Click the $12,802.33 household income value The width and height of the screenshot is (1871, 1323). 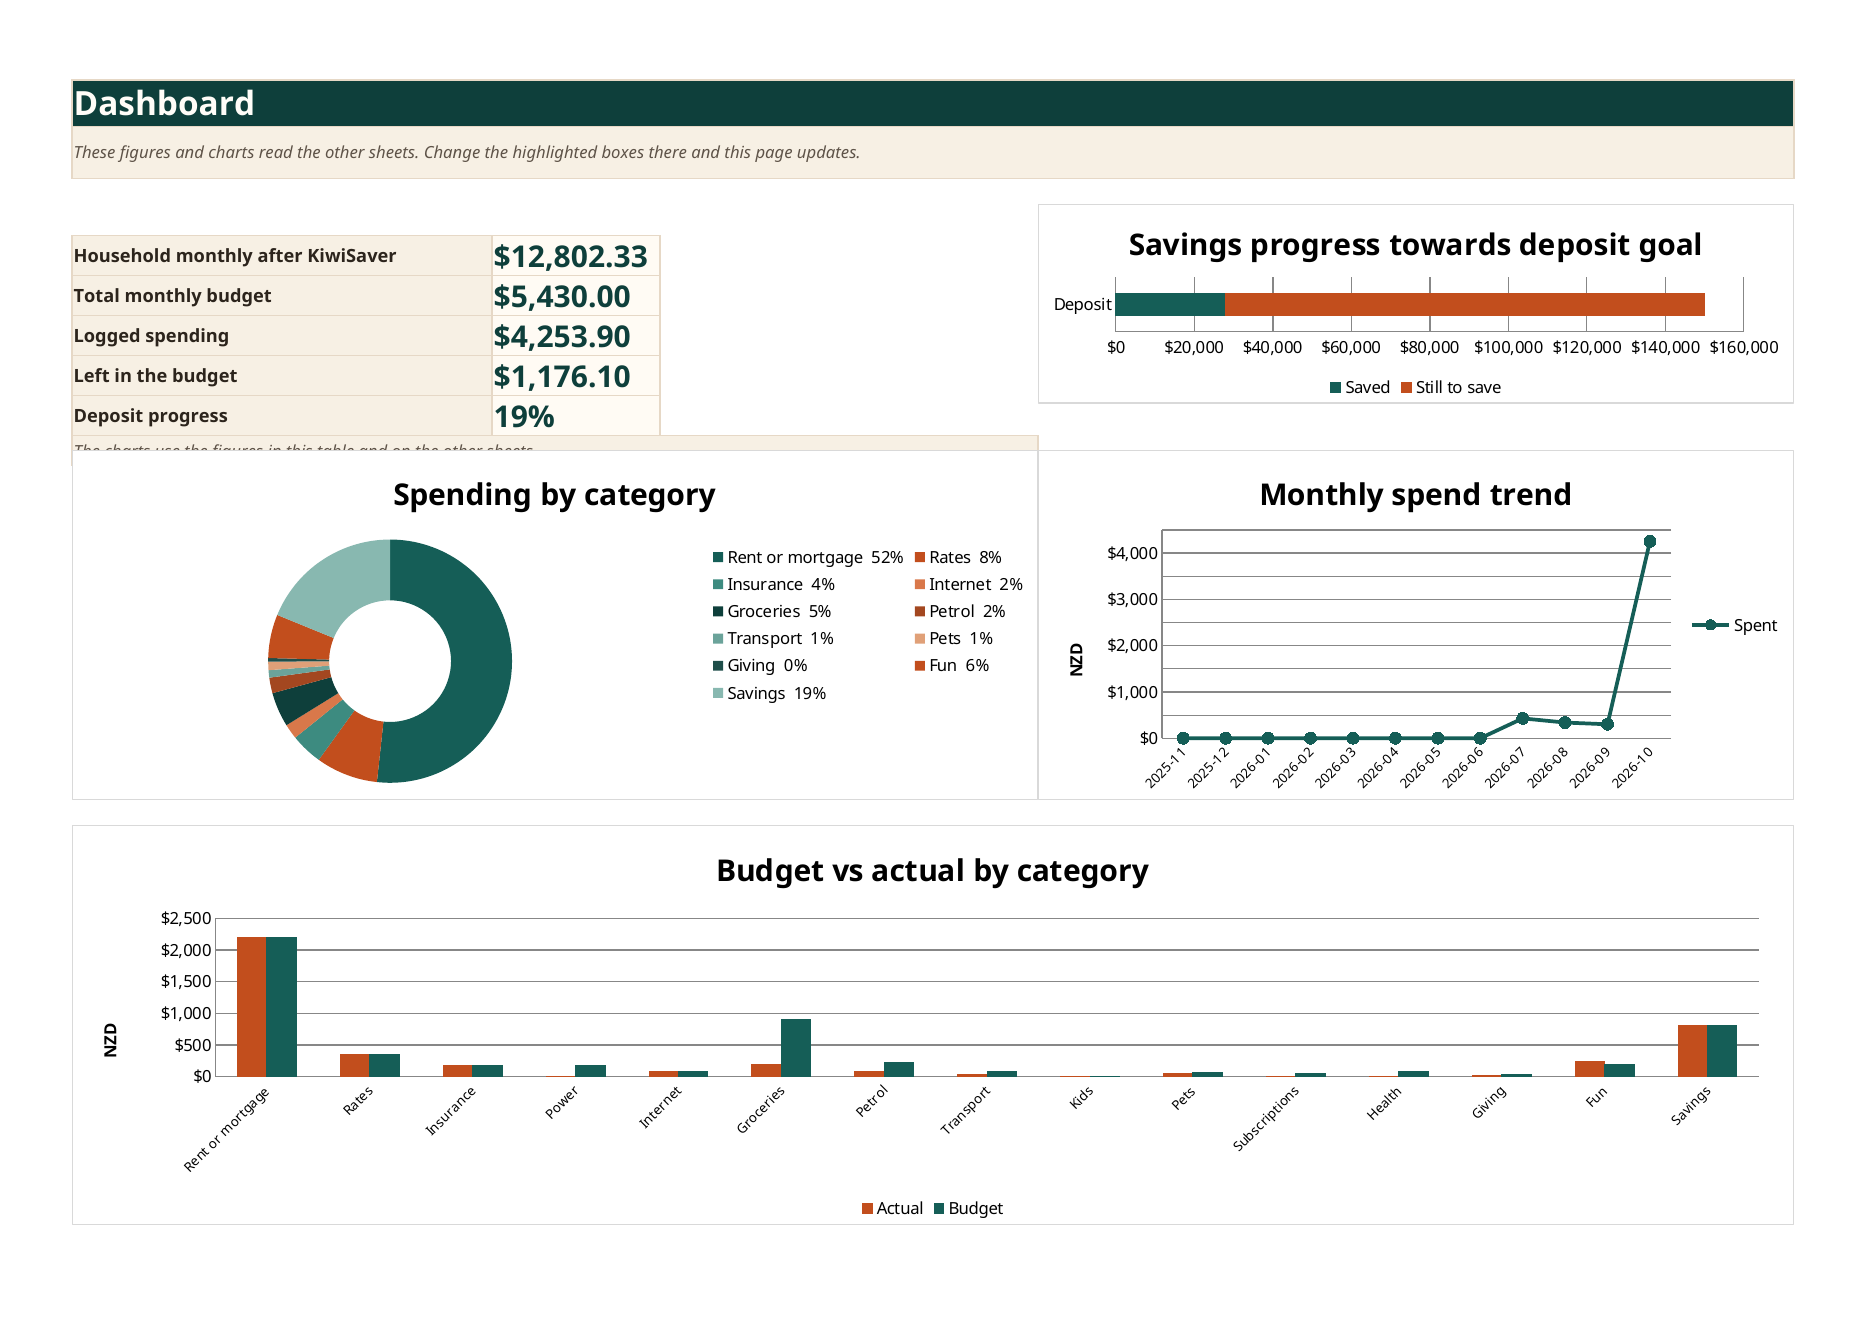click(570, 257)
